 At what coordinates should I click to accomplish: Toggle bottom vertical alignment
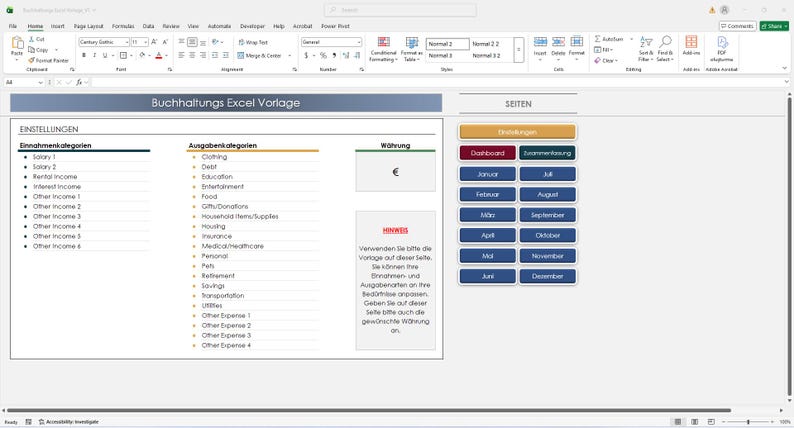pyautogui.click(x=203, y=42)
